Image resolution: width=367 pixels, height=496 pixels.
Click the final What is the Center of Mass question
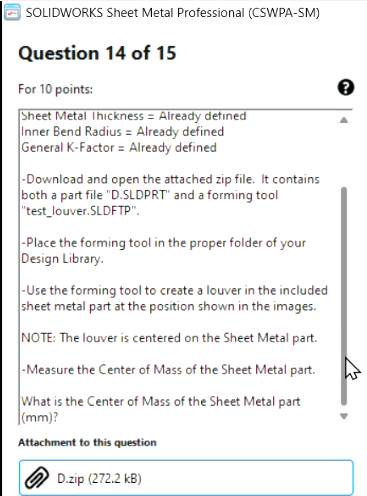[x=161, y=409]
